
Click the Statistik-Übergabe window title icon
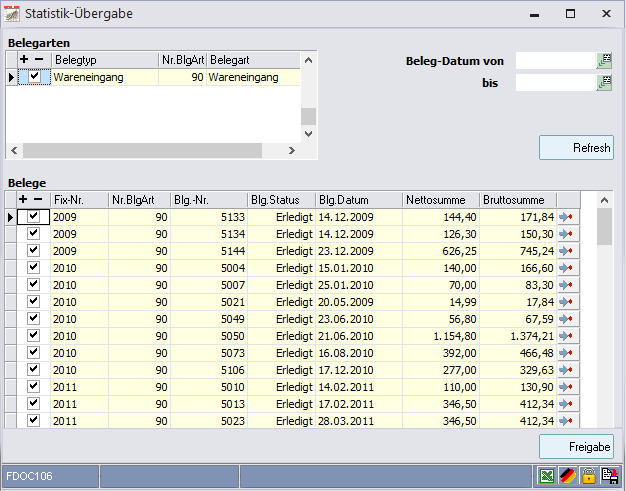12,14
